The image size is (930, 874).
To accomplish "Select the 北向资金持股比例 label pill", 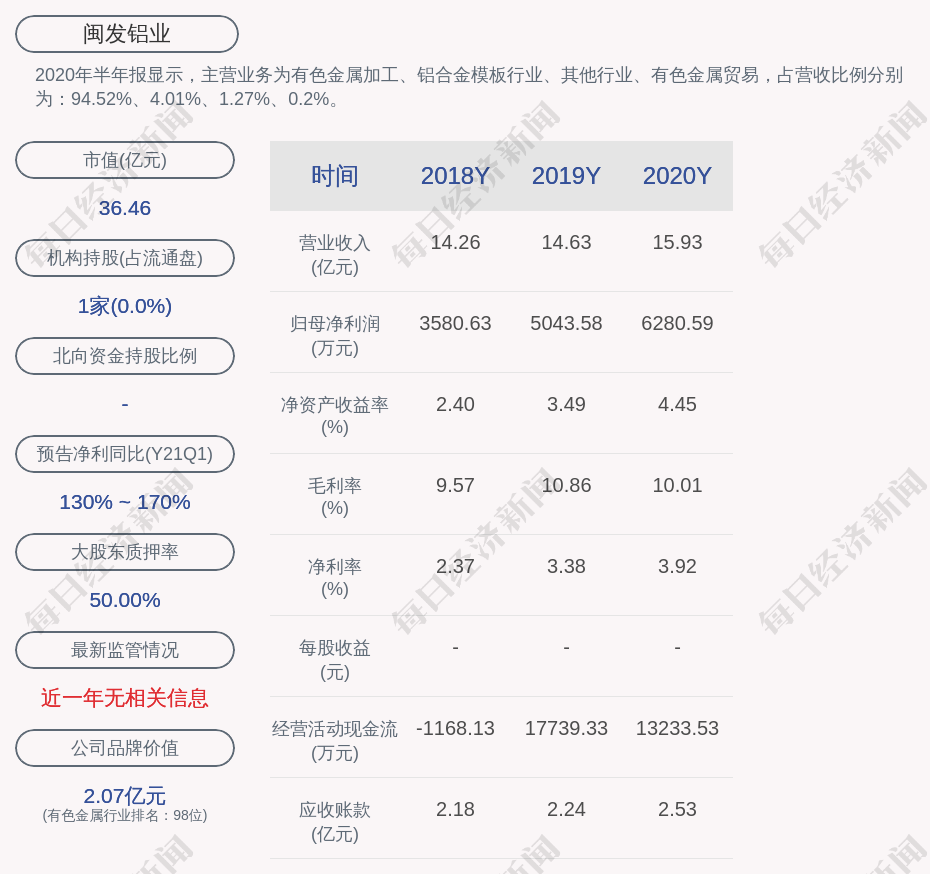I will [x=125, y=356].
